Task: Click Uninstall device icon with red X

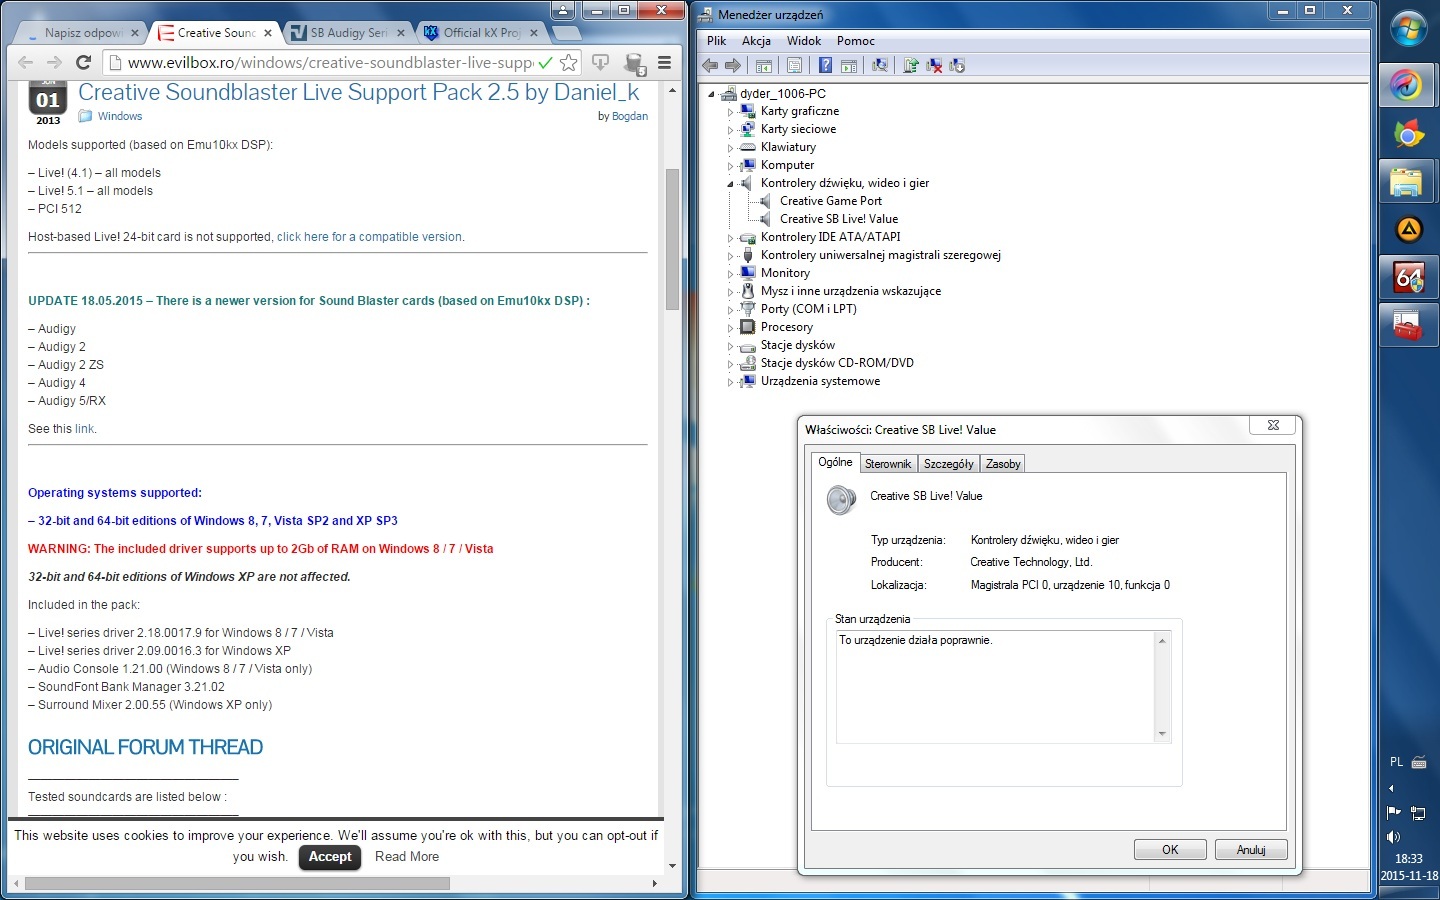Action: [x=934, y=66]
